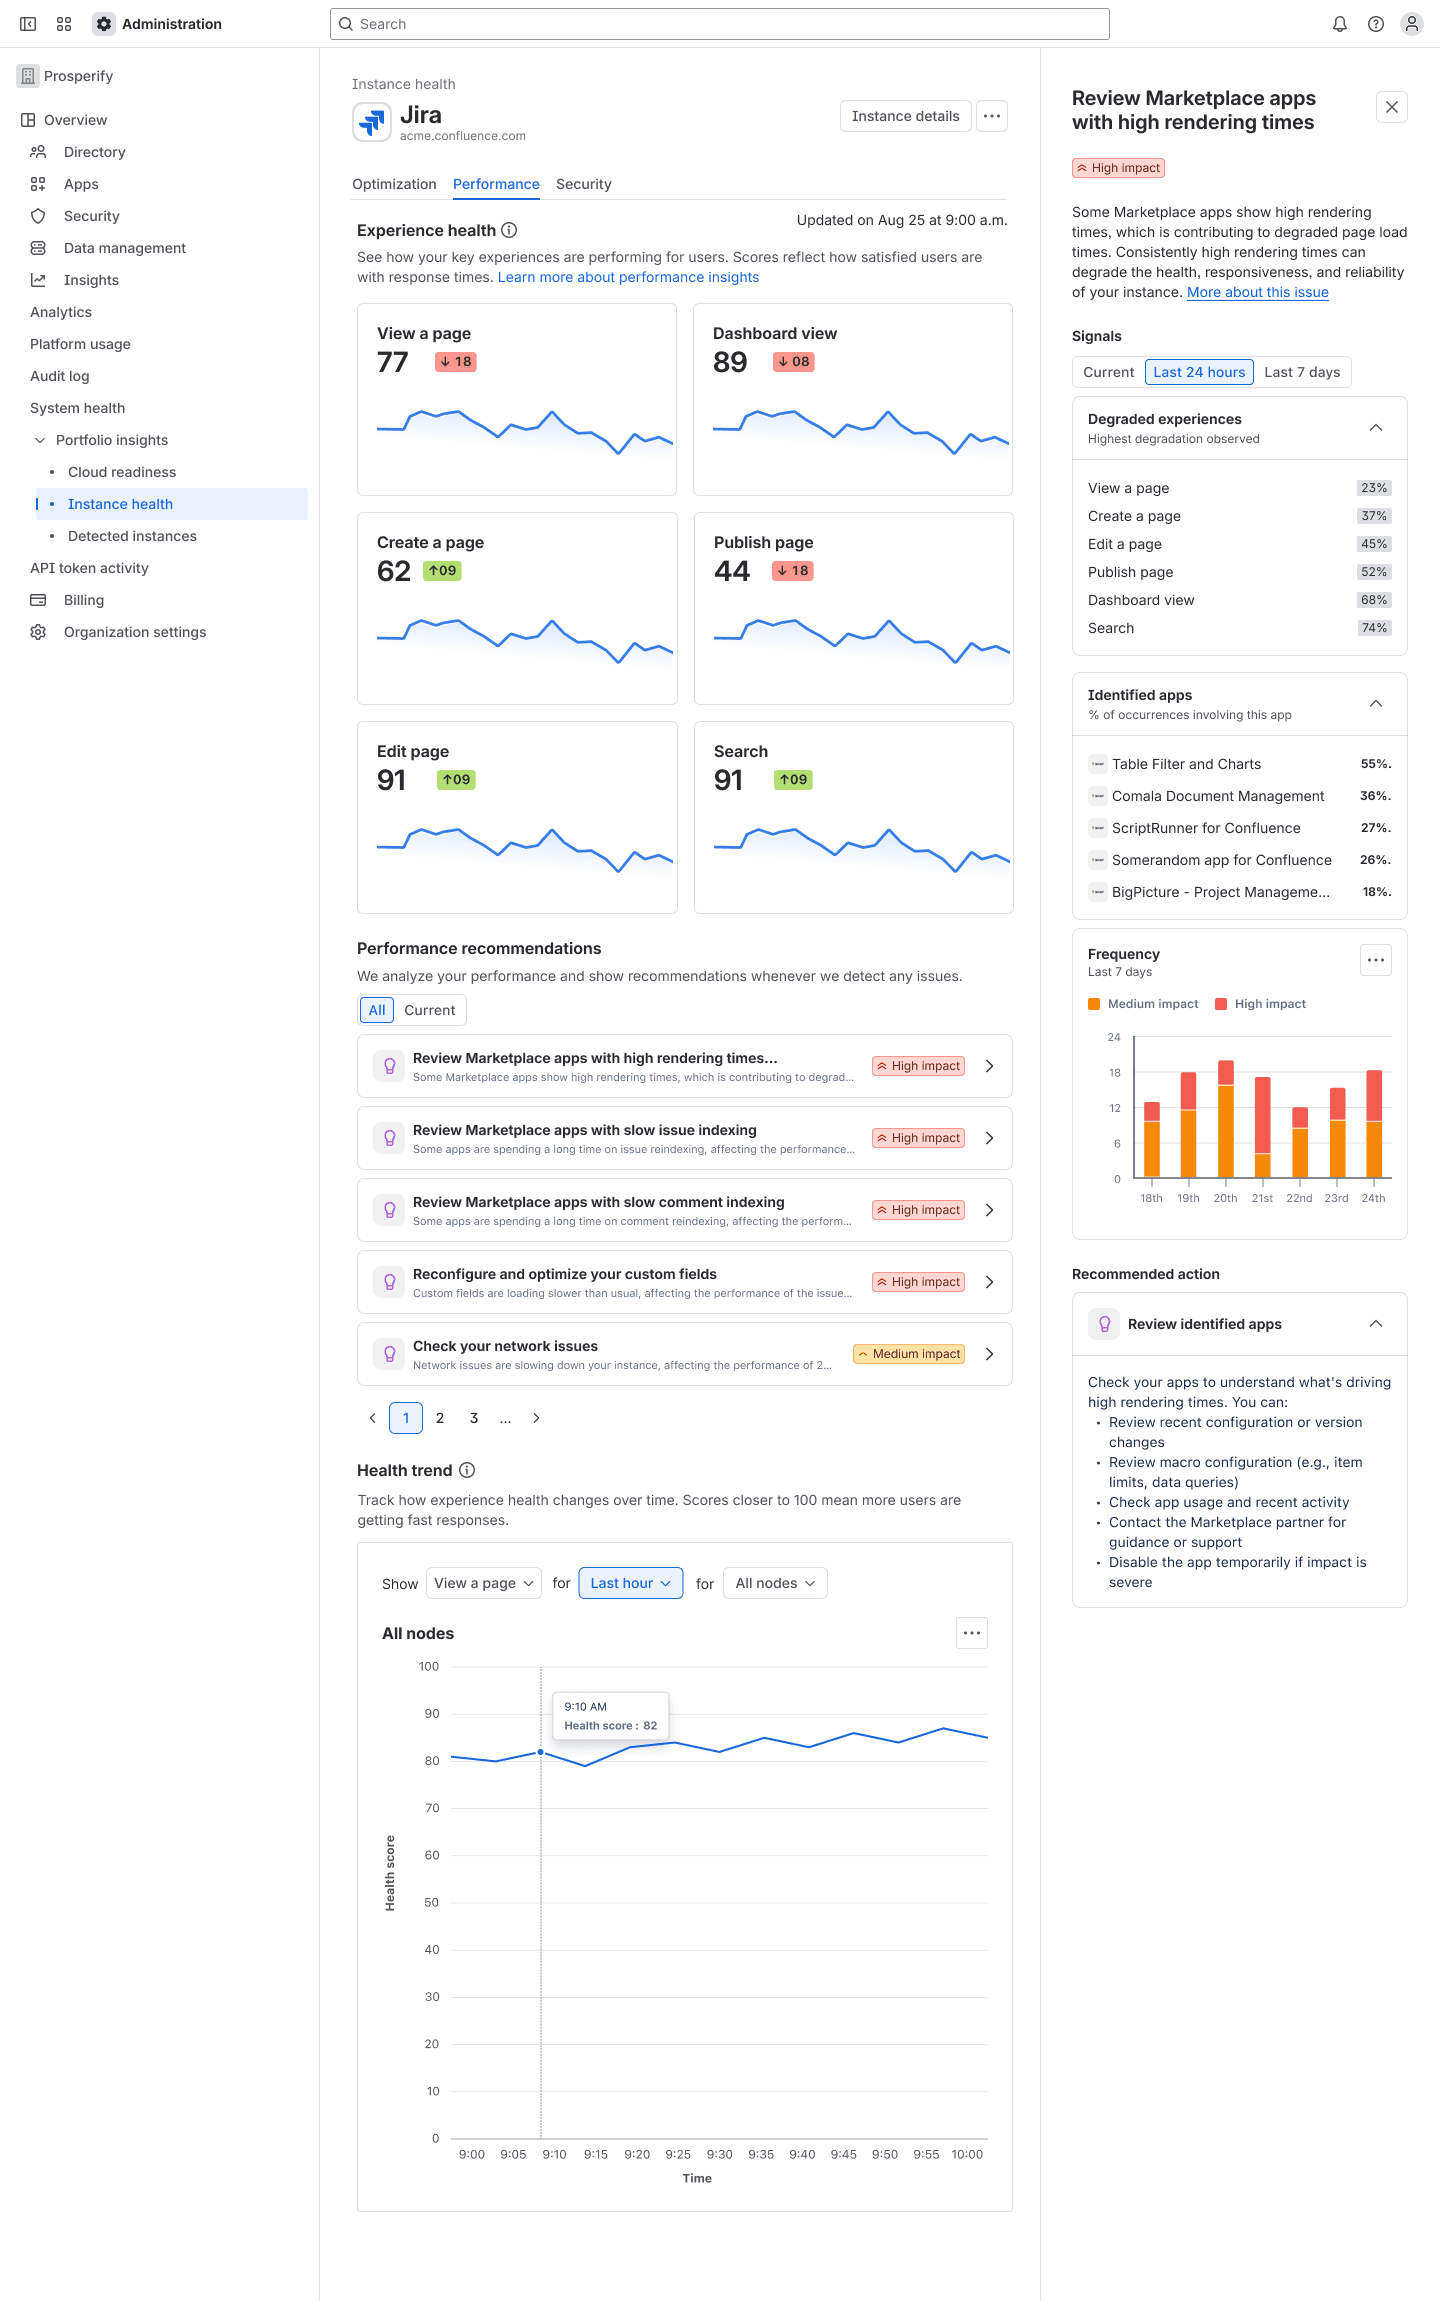Collapse the Degraded experiences section

(1376, 428)
